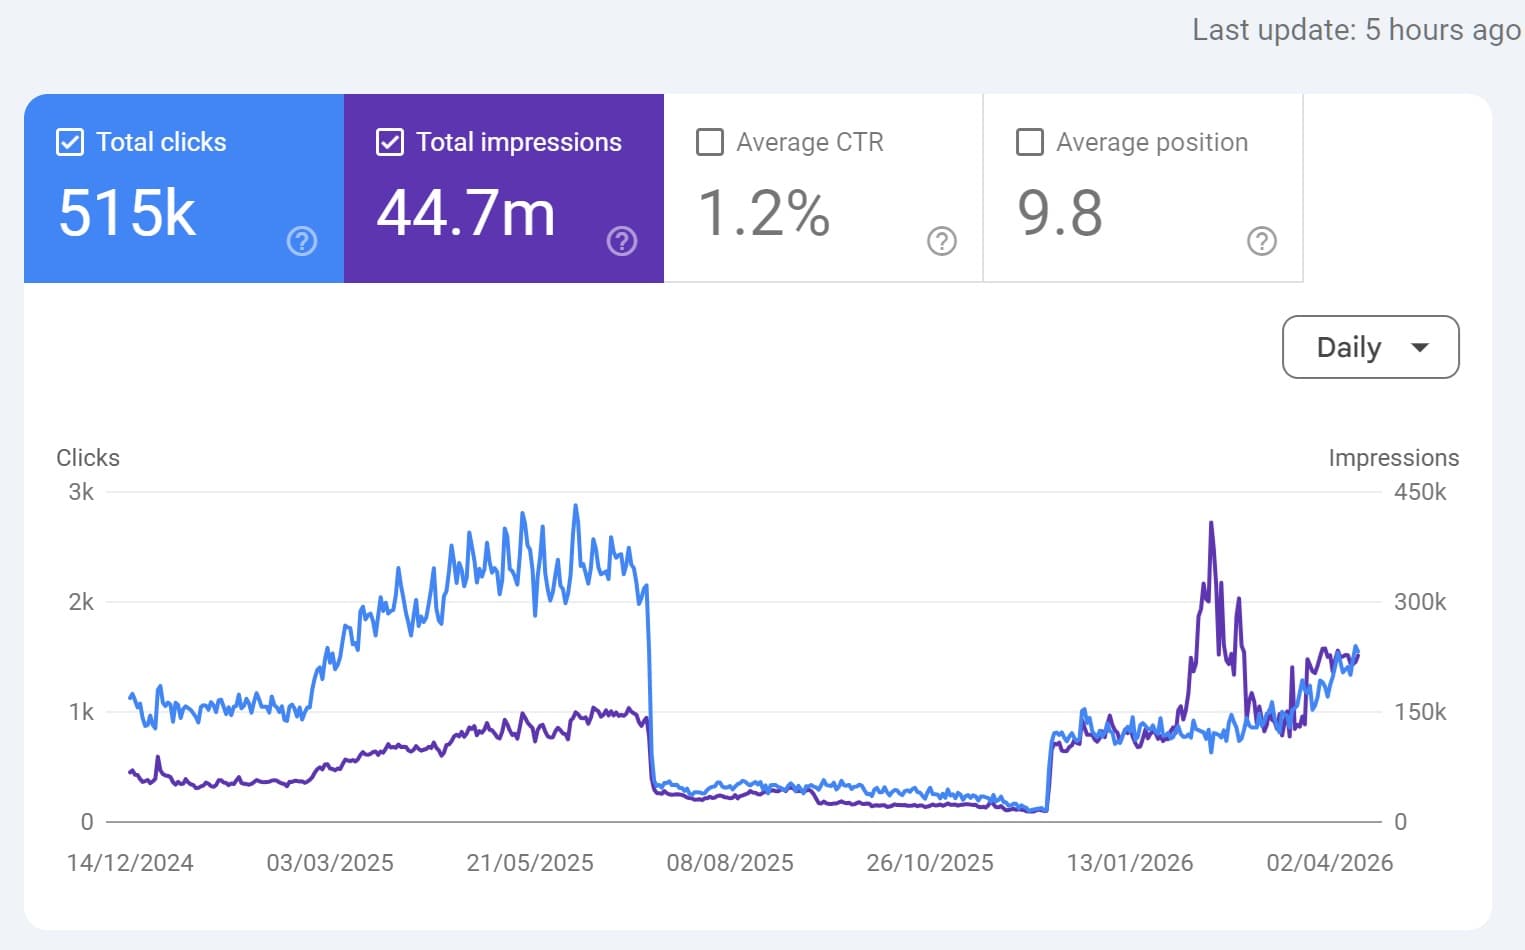Open the Total impressions help tooltip icon

tap(621, 241)
